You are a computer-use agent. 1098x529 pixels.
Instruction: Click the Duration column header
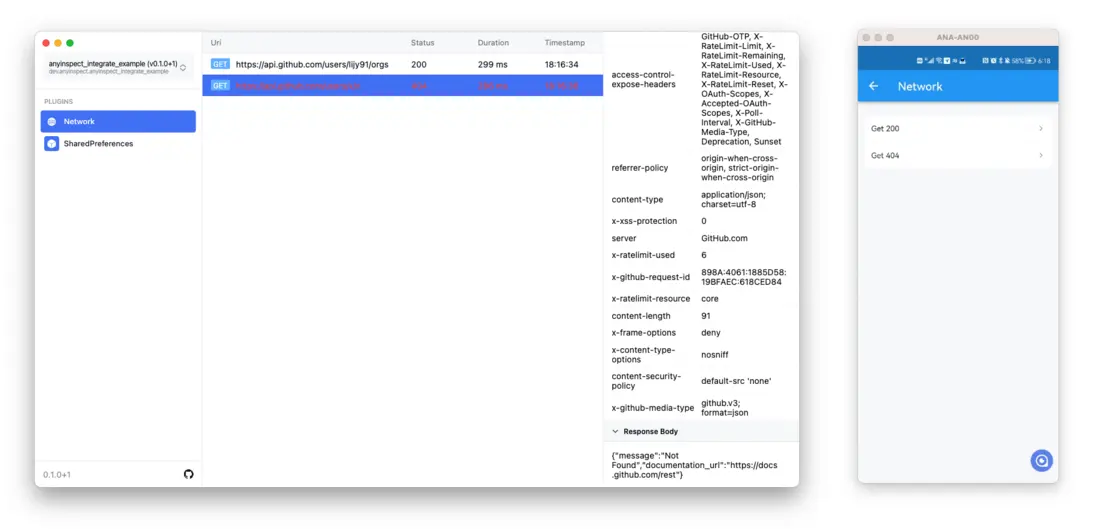[x=493, y=43]
